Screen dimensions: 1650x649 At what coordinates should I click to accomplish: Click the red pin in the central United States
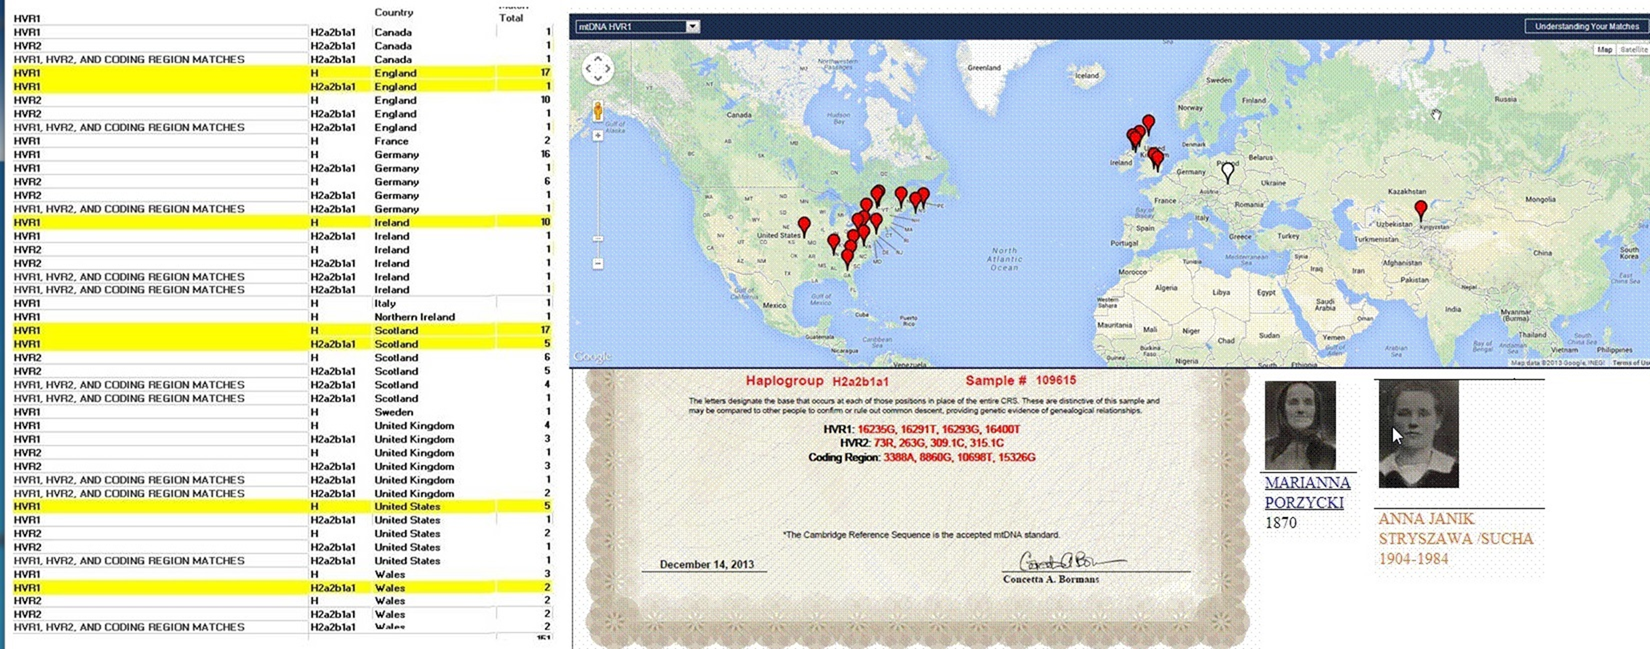(804, 228)
